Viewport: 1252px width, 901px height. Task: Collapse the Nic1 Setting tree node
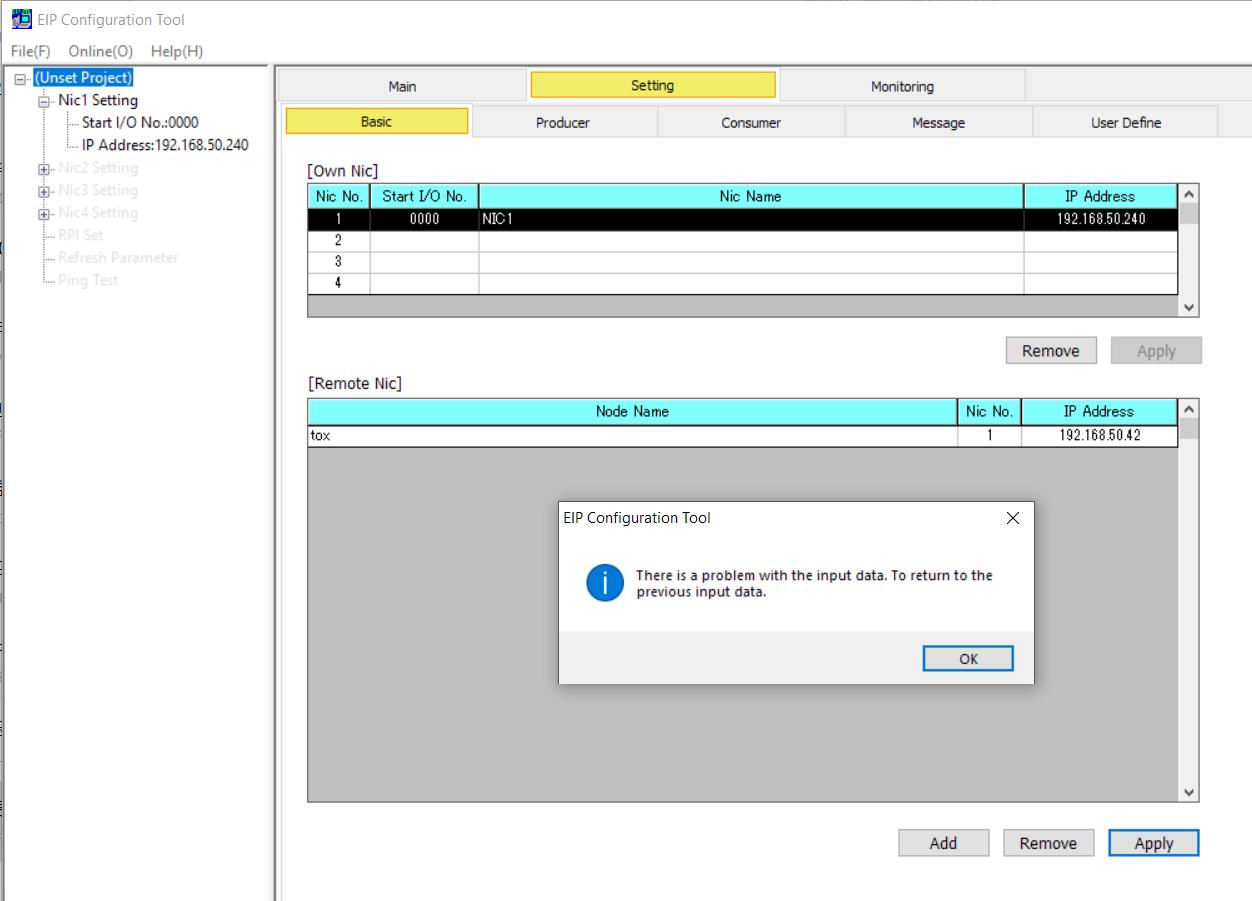(x=44, y=101)
